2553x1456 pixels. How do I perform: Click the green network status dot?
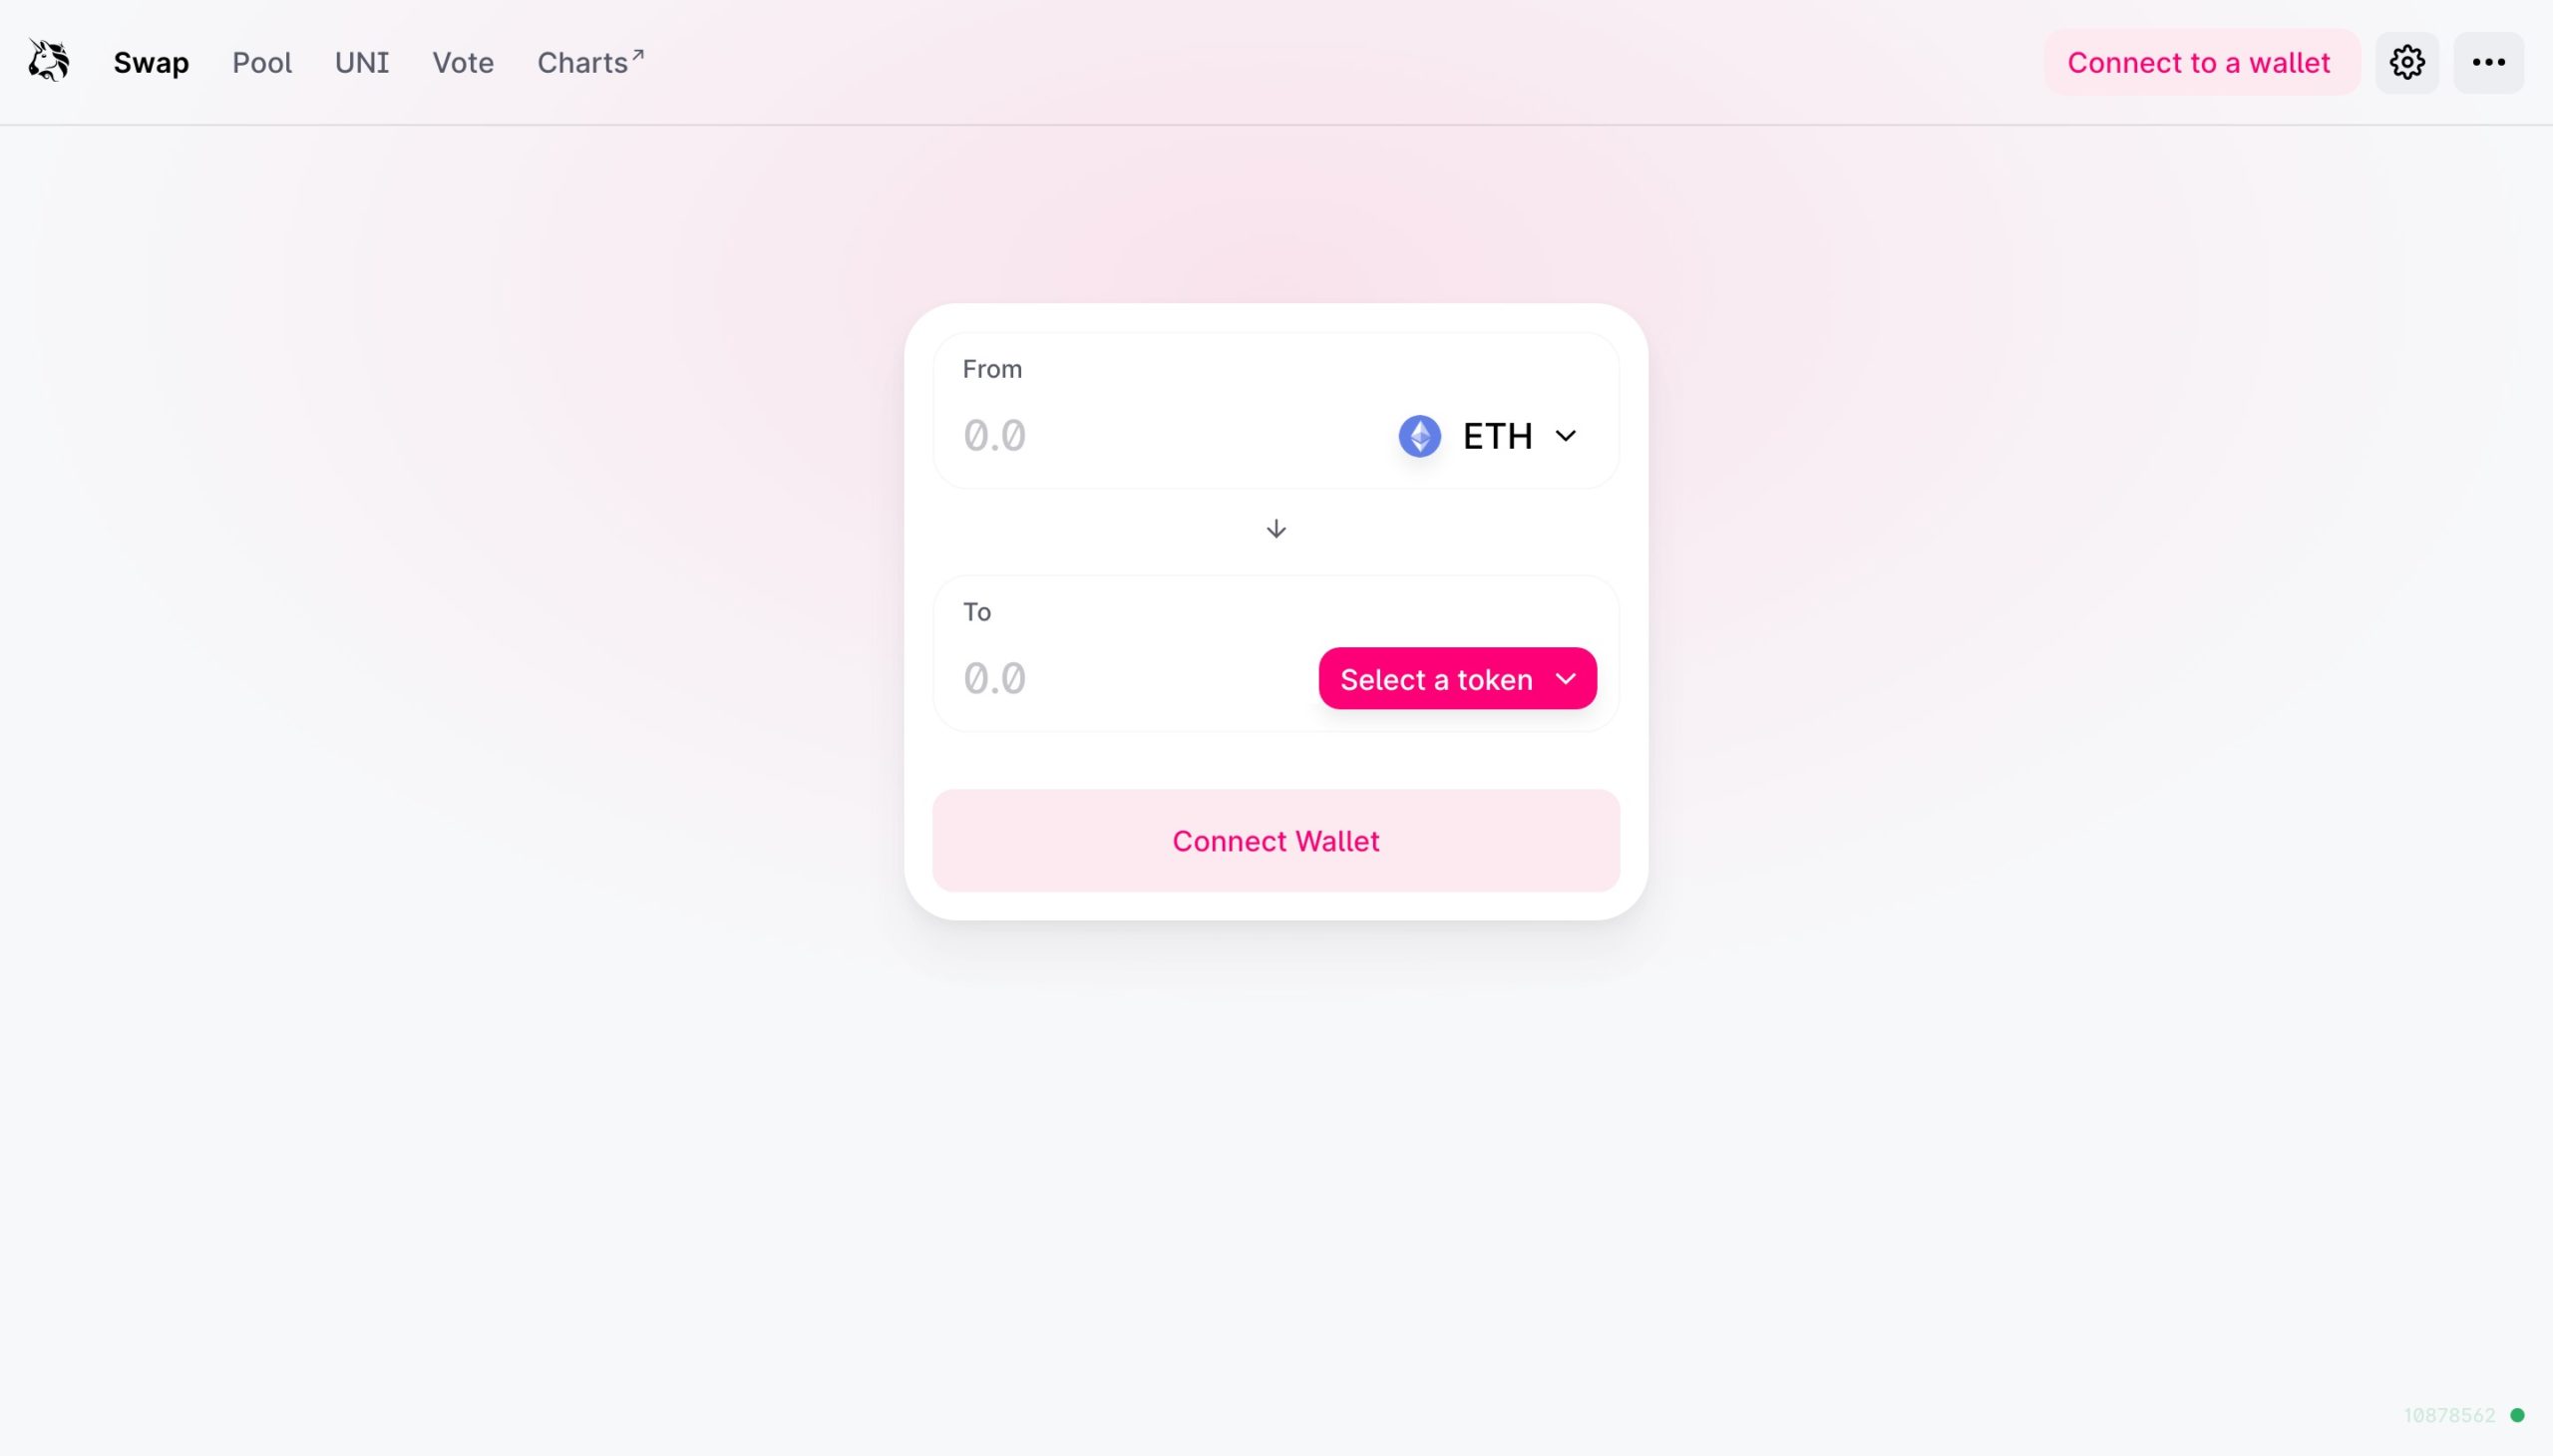pos(2520,1416)
